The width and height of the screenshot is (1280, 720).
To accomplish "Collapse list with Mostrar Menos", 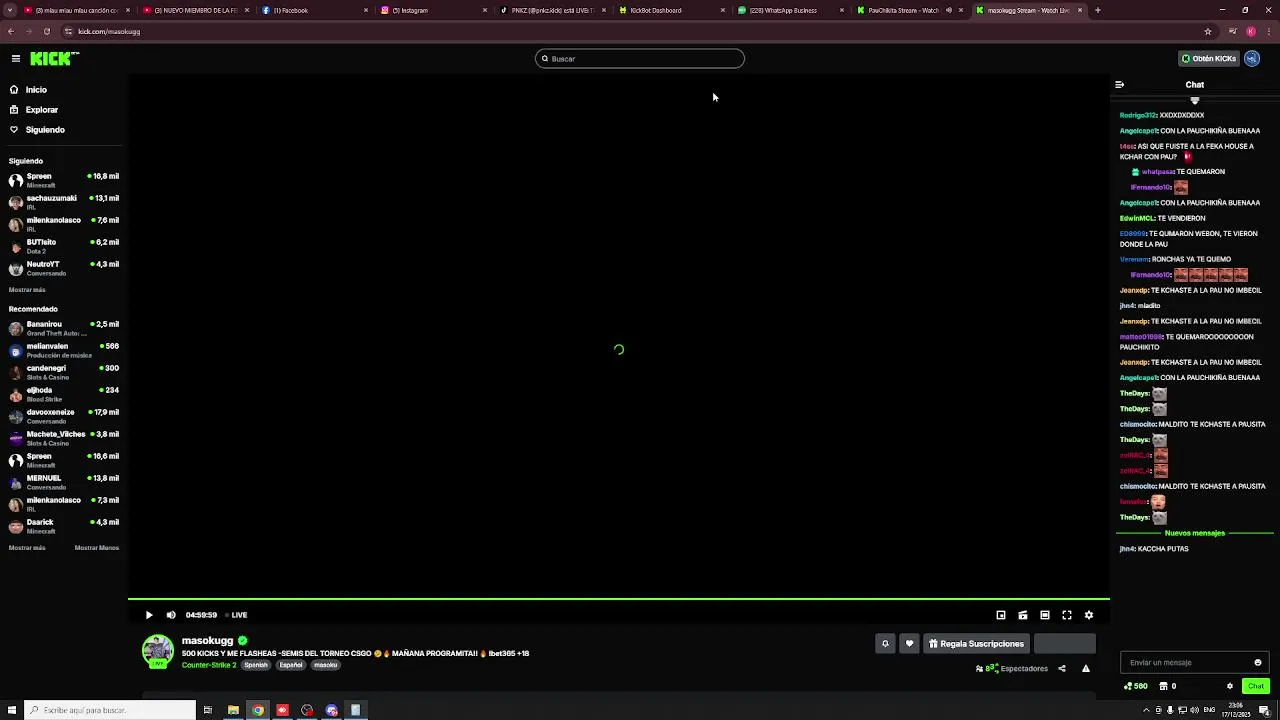I will (x=97, y=548).
